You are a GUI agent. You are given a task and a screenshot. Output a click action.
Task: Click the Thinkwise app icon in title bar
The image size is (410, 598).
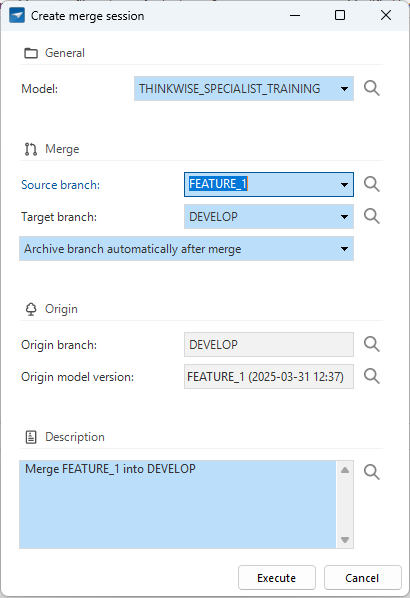(x=17, y=16)
